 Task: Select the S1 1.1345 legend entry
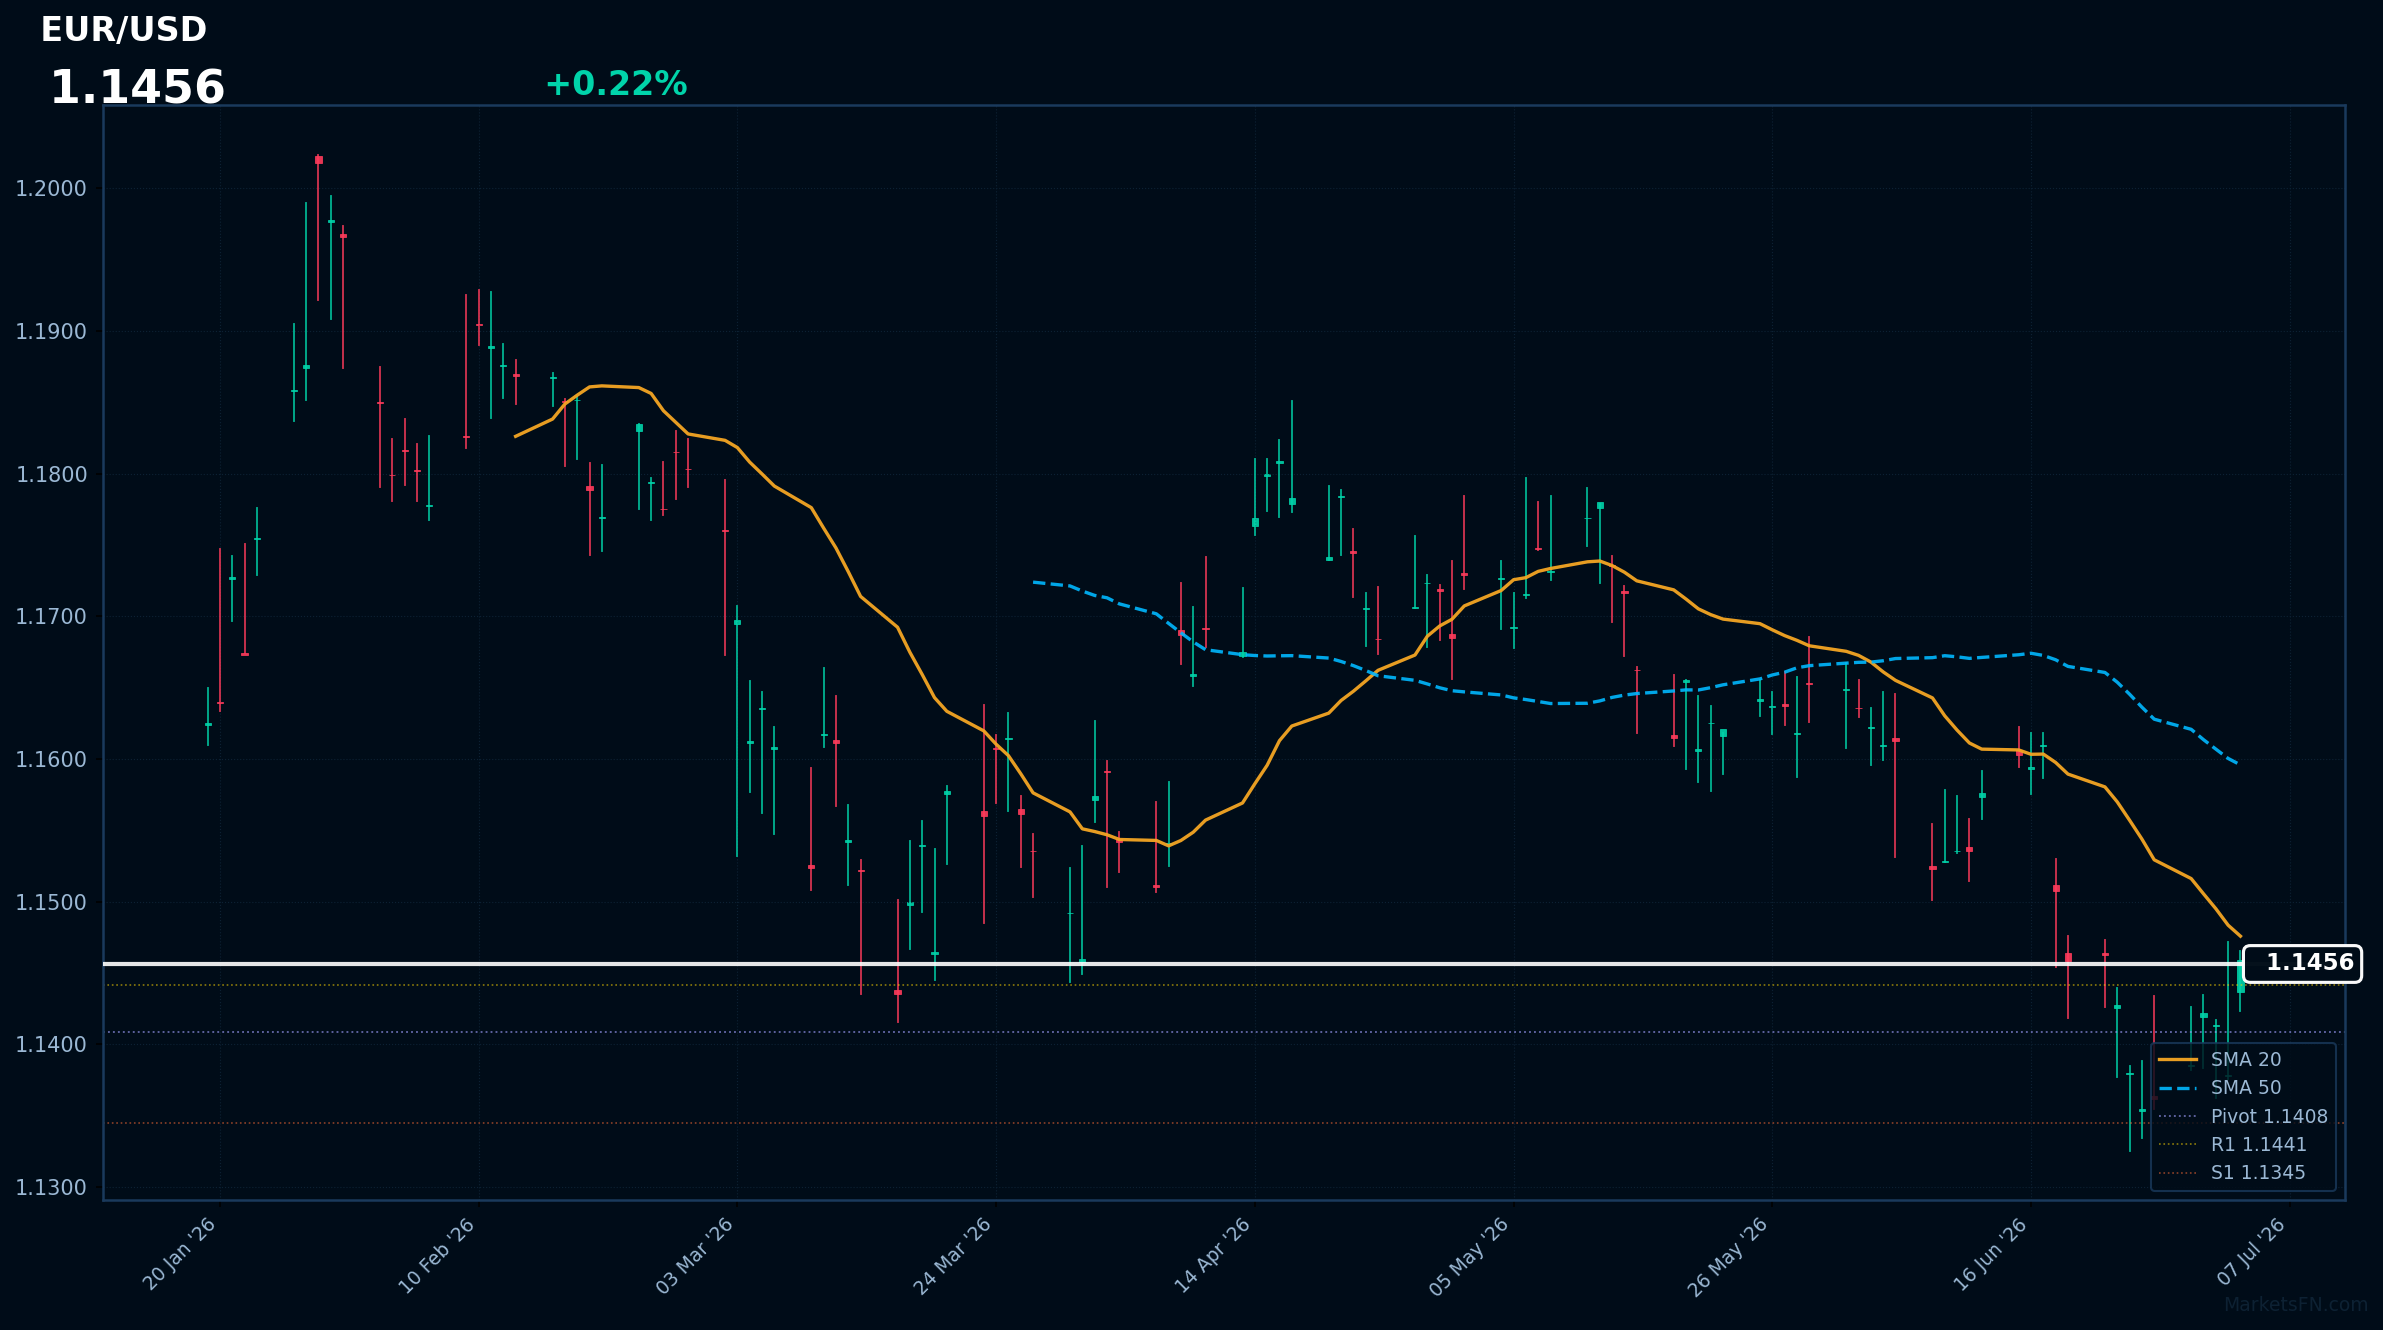[x=2232, y=1172]
